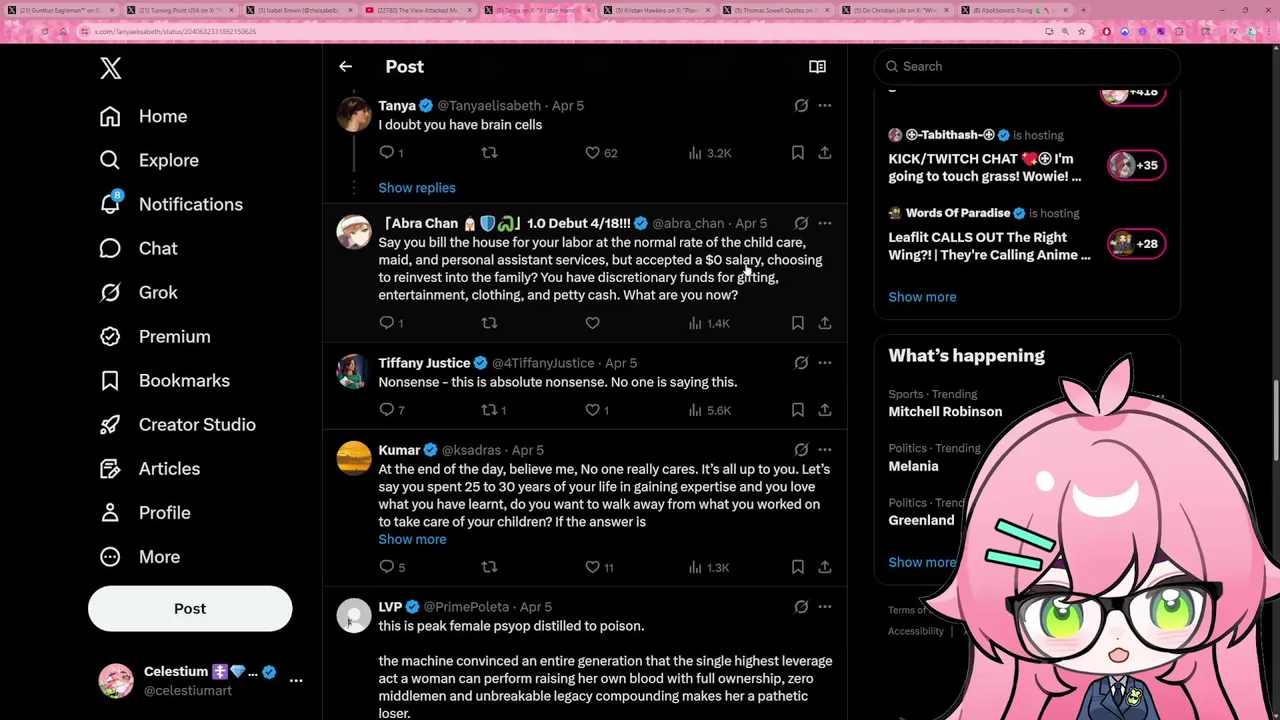
Task: Open more options on Tanya's post
Action: pyautogui.click(x=825, y=105)
